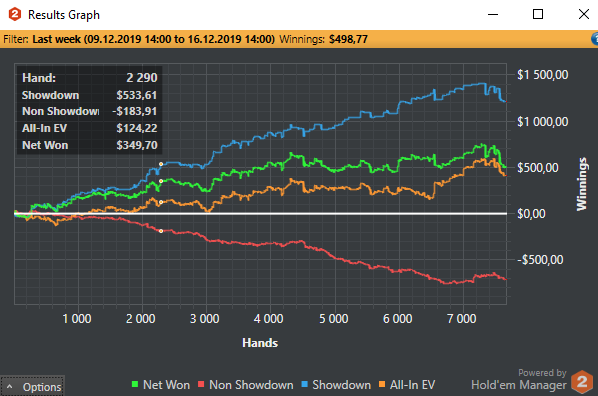
Task: Click the red Non Showdown color swatch
Action: (201, 384)
